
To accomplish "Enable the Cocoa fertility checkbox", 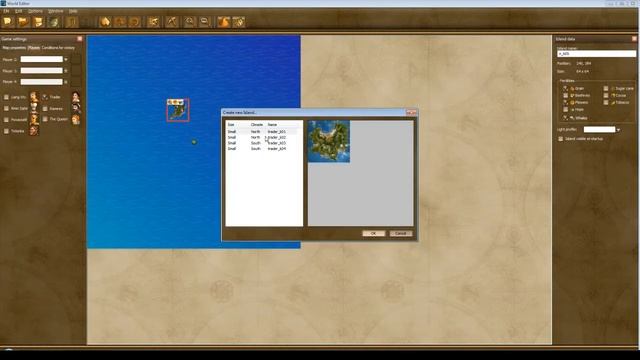I will pos(606,95).
